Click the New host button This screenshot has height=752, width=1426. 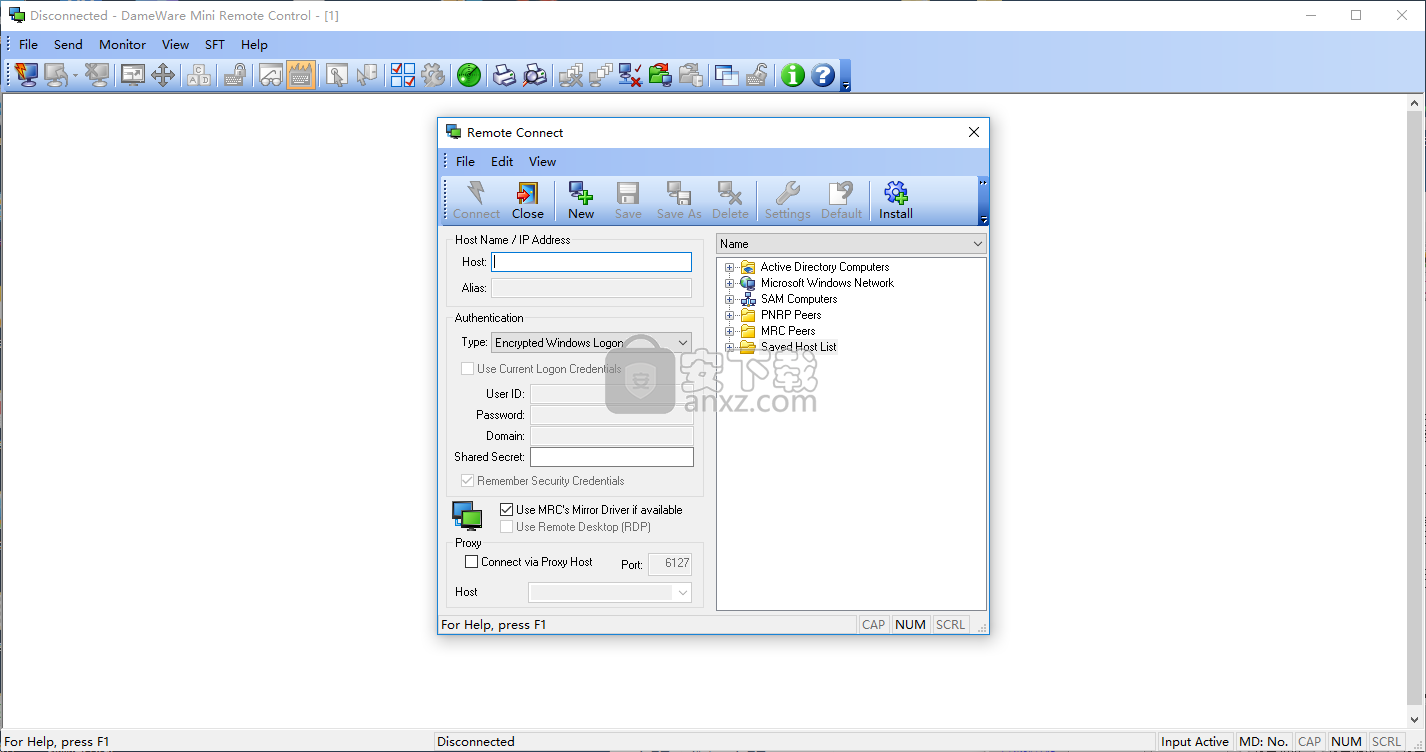(581, 200)
